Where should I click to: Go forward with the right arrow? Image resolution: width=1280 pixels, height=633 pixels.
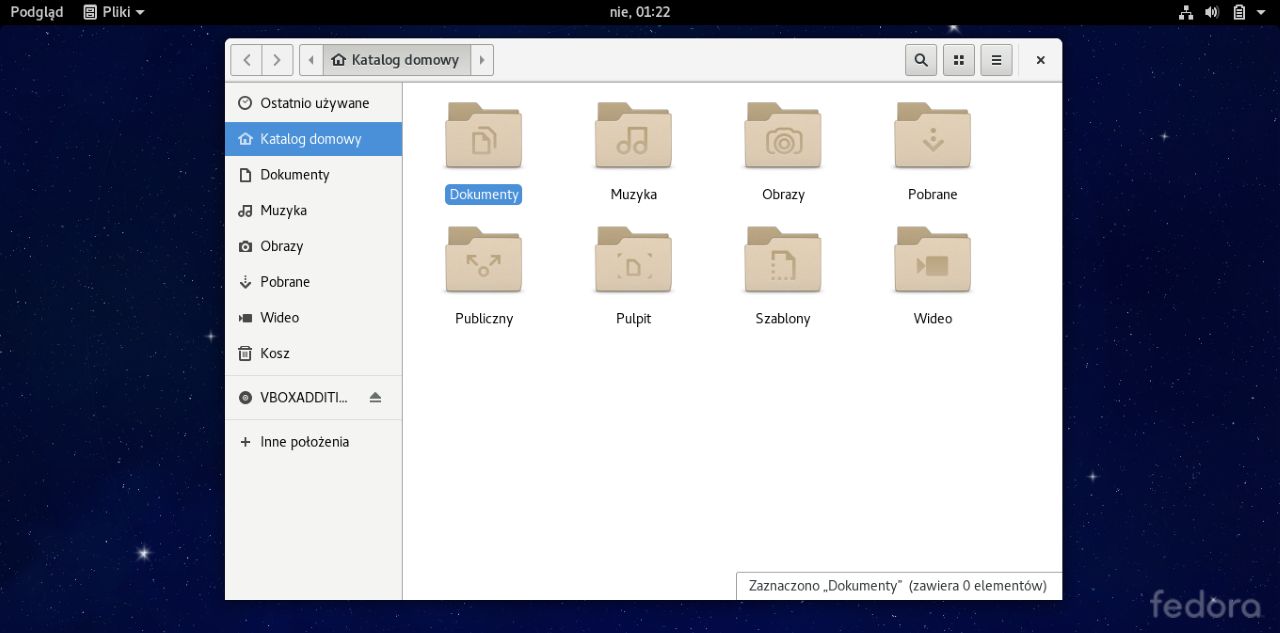click(x=277, y=60)
